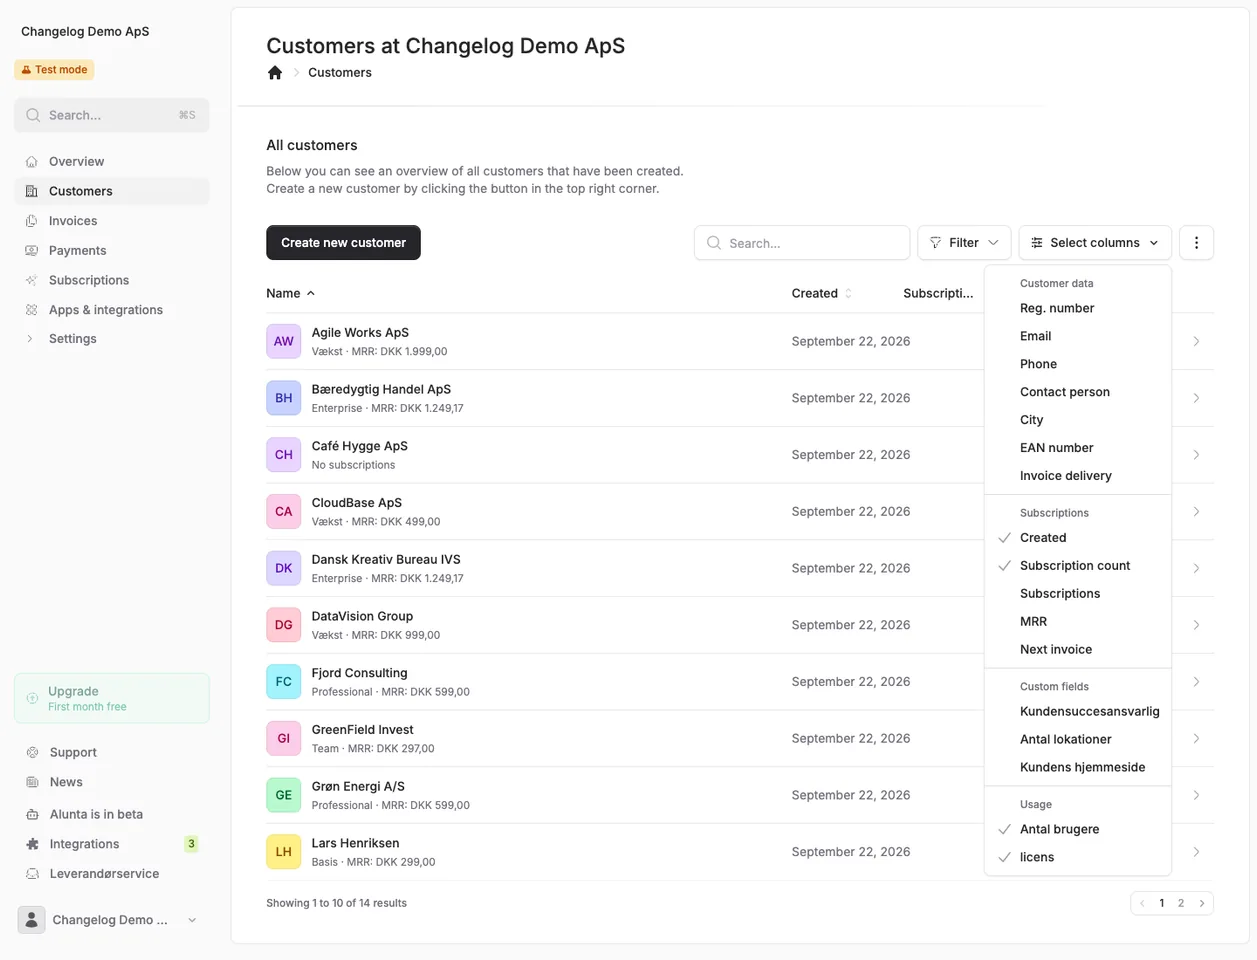Click the Upgrade first month free banner
1257x960 pixels.
click(x=112, y=698)
